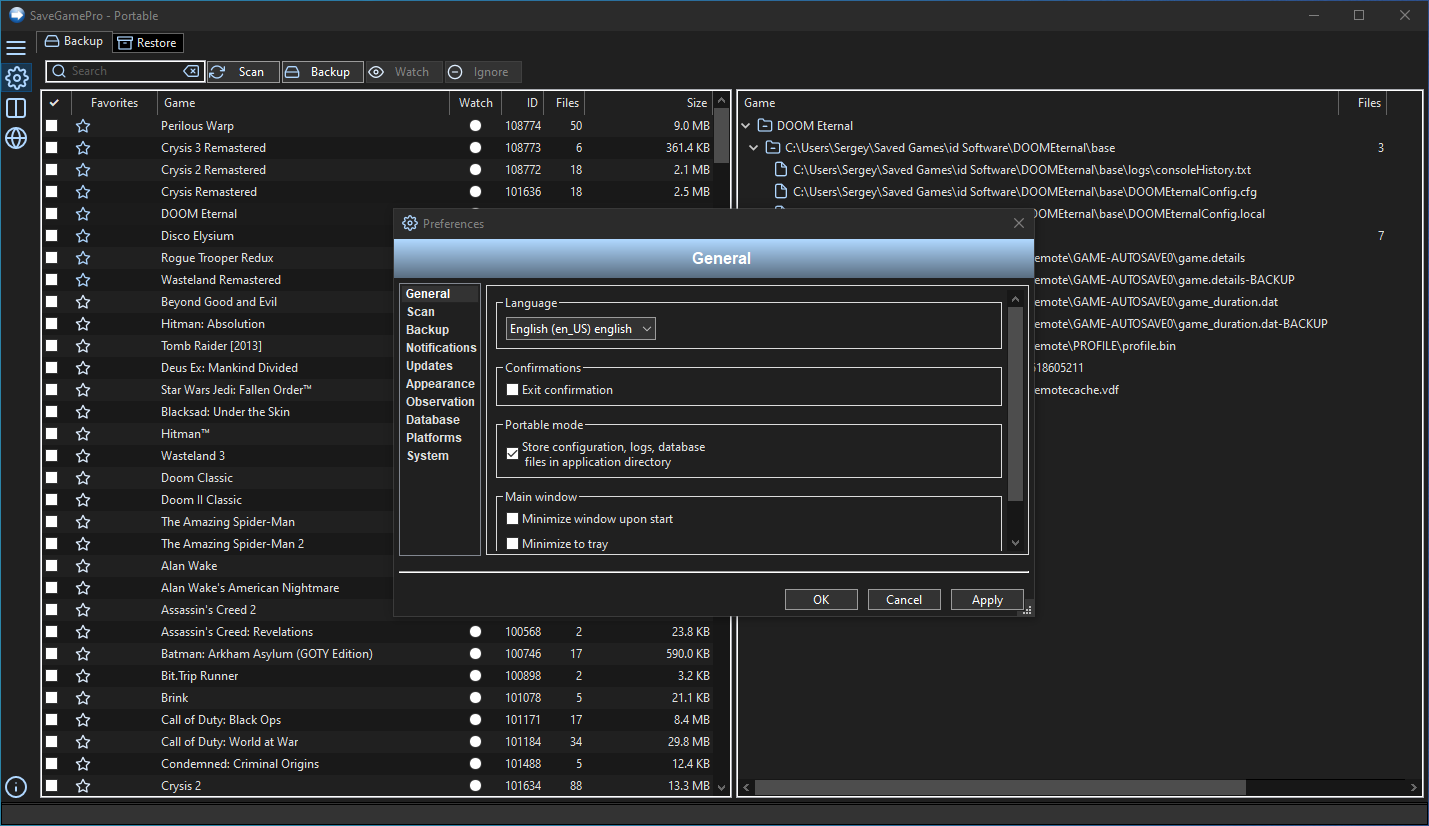
Task: Click Apply in Preferences dialog
Action: [x=987, y=600]
